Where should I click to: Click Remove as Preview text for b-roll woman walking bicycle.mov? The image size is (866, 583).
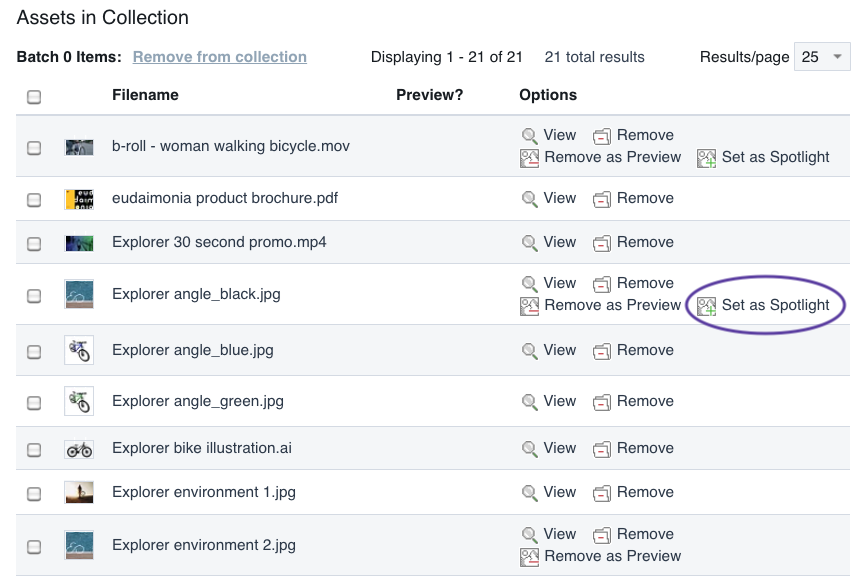pyautogui.click(x=612, y=157)
